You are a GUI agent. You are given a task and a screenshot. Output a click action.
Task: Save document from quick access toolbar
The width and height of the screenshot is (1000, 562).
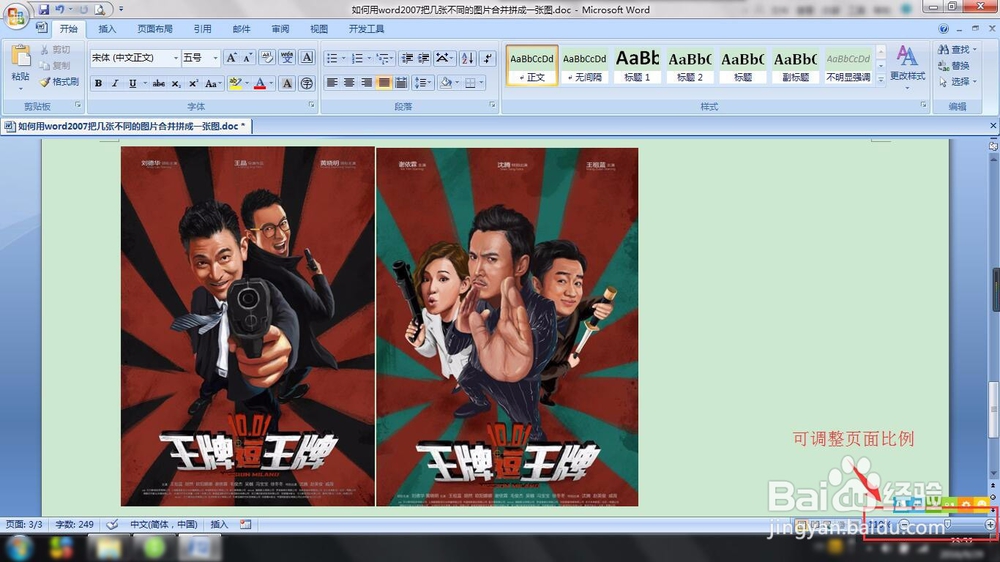[43, 10]
